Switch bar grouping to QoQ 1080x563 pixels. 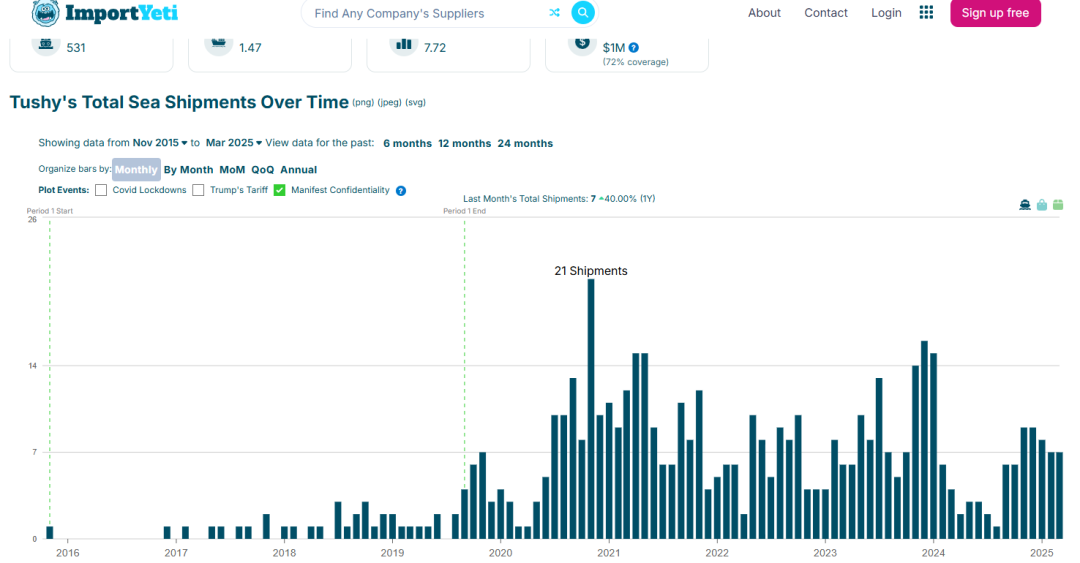point(262,170)
